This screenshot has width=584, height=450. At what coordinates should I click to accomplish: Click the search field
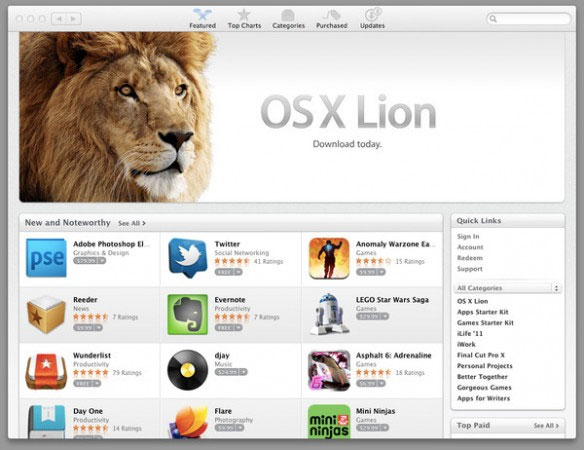(x=529, y=19)
